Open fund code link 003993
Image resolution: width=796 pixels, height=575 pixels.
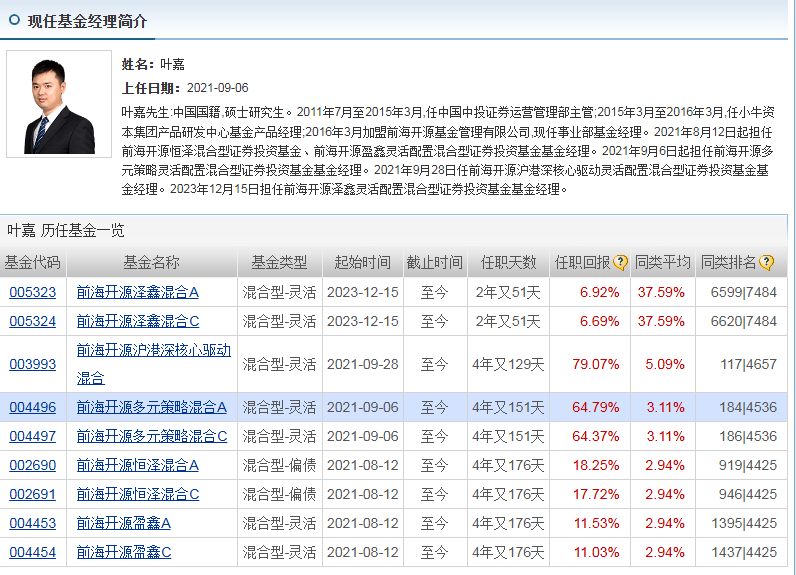tap(32, 364)
